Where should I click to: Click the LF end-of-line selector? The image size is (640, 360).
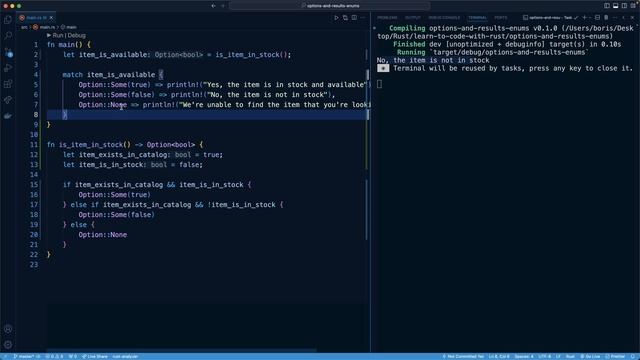click(x=558, y=356)
